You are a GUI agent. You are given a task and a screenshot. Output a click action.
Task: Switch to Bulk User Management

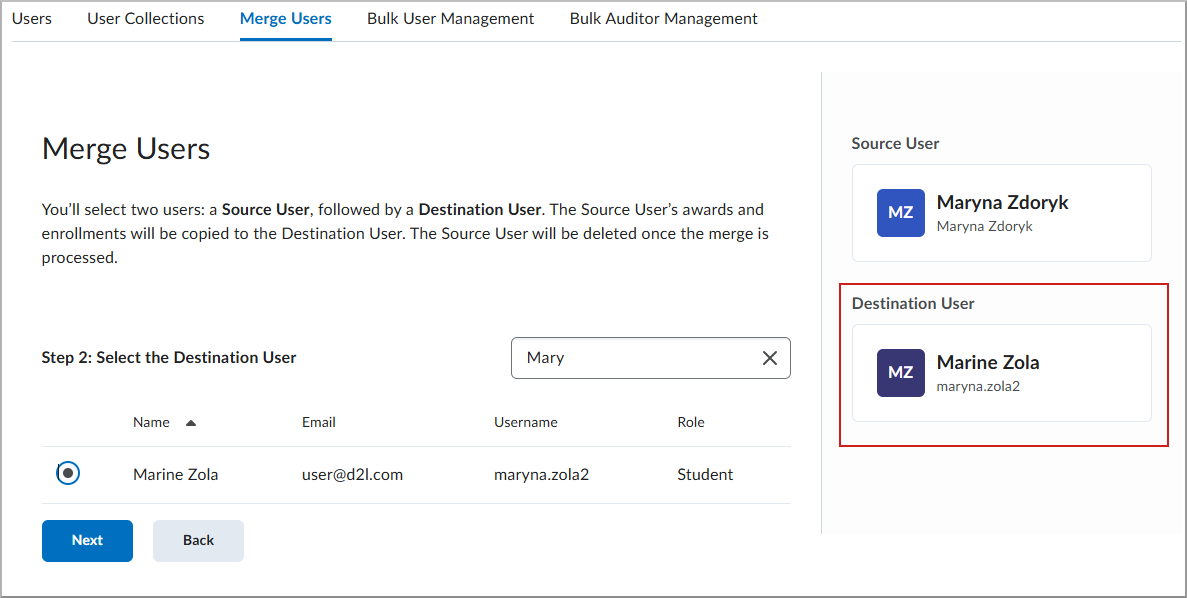click(x=450, y=18)
